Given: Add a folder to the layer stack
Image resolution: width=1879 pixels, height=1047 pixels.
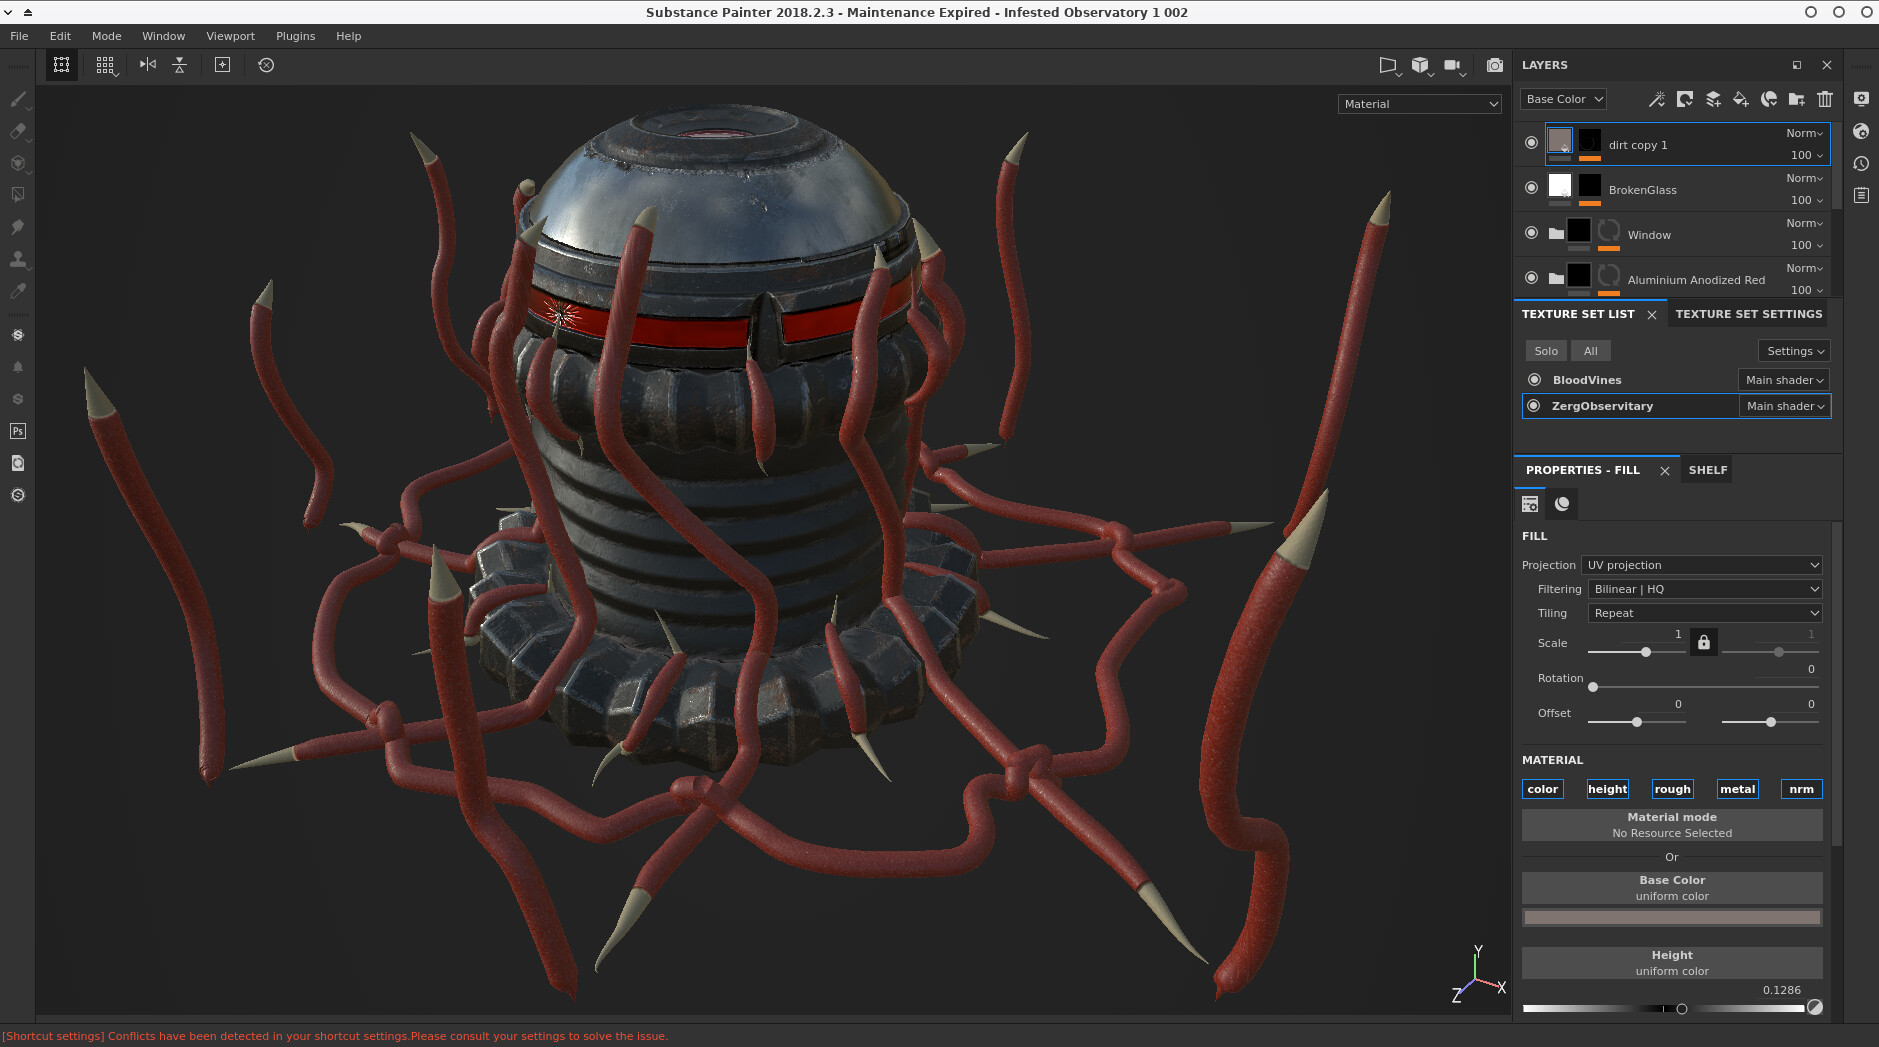Looking at the screenshot, I should point(1797,99).
